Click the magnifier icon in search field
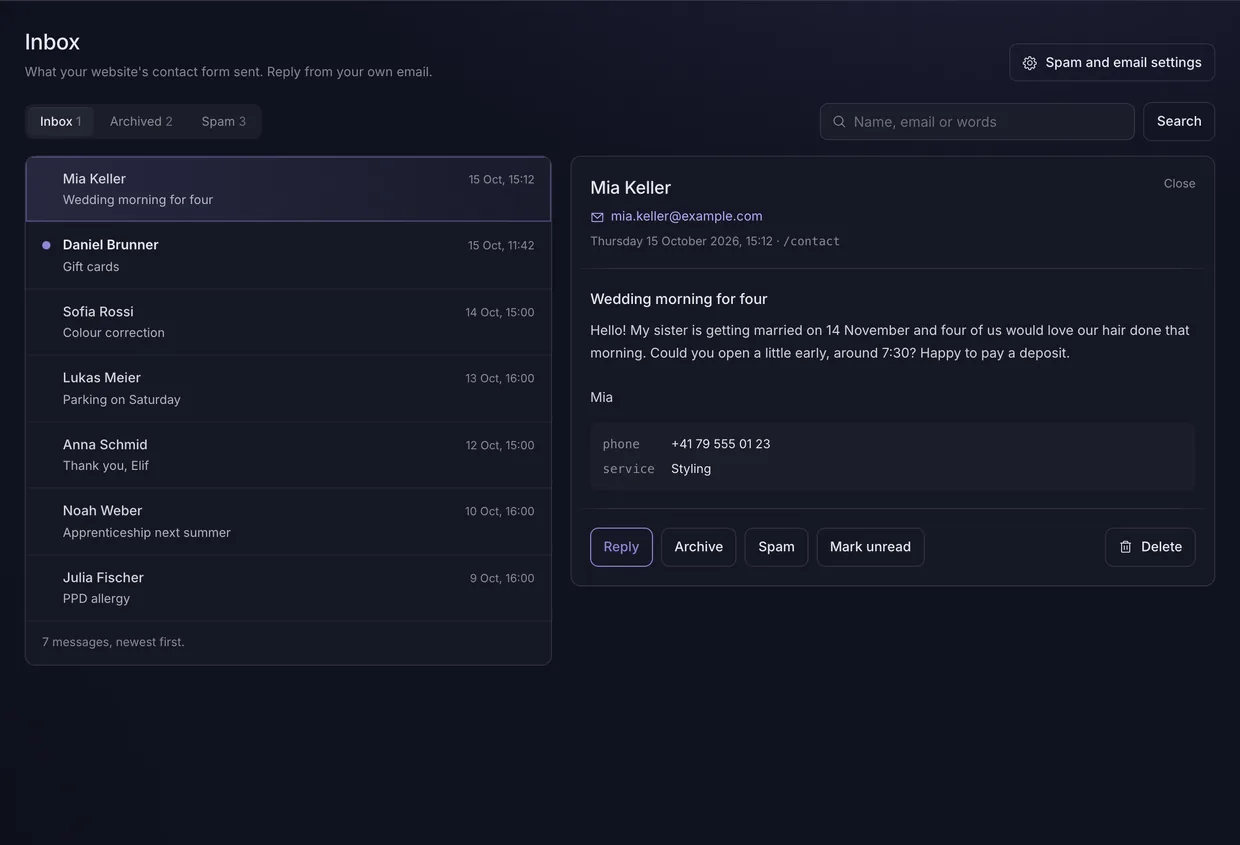The width and height of the screenshot is (1240, 845). (x=839, y=122)
